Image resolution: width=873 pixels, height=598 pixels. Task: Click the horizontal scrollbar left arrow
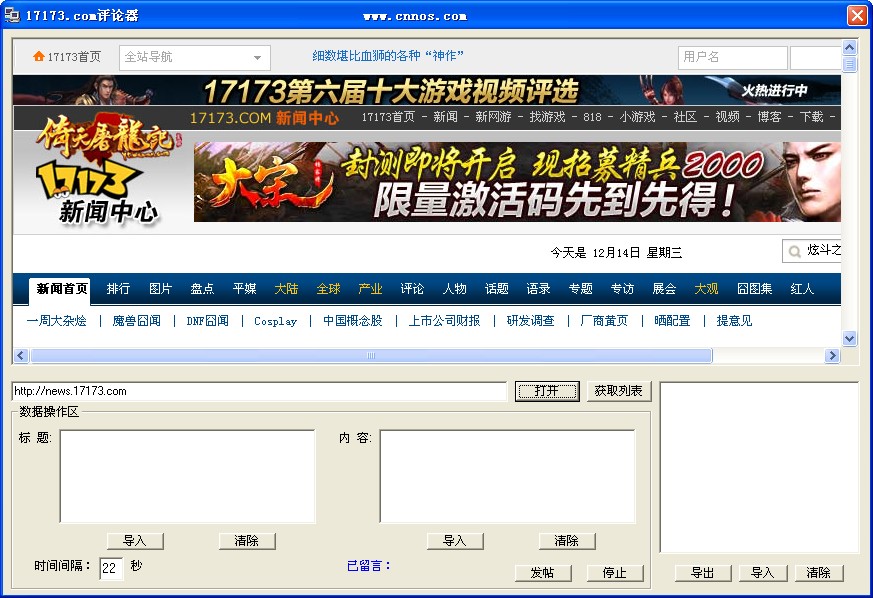21,355
